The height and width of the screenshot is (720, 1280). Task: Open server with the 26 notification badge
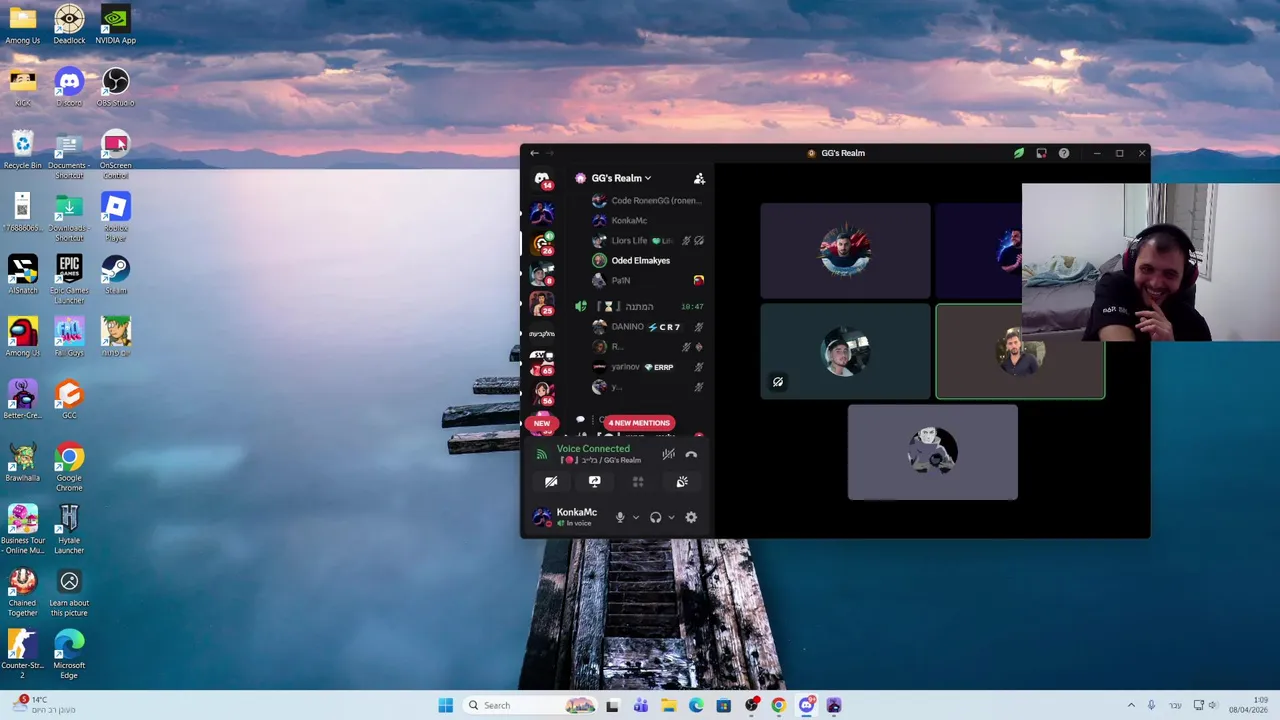pyautogui.click(x=542, y=243)
